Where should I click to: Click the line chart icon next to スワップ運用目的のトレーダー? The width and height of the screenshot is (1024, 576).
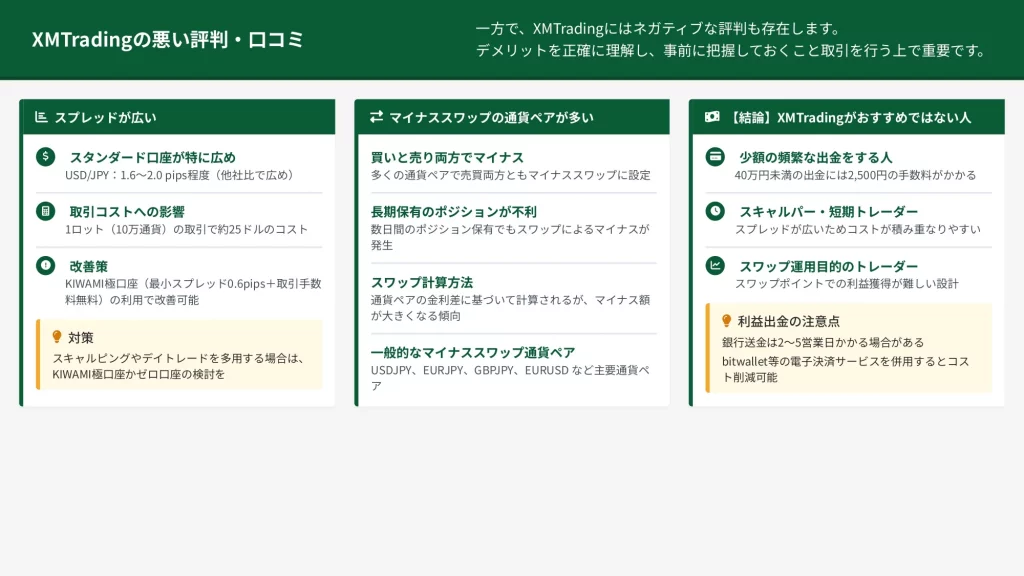tap(715, 265)
